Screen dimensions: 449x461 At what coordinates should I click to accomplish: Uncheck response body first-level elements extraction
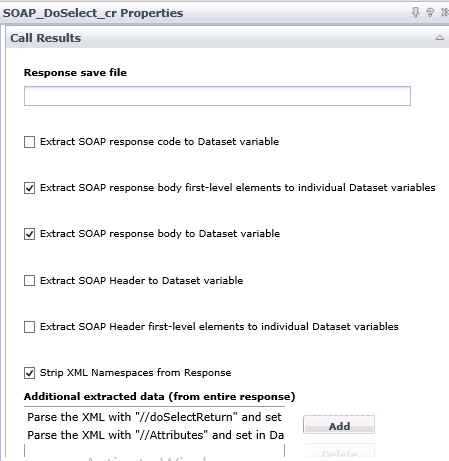tap(29, 188)
